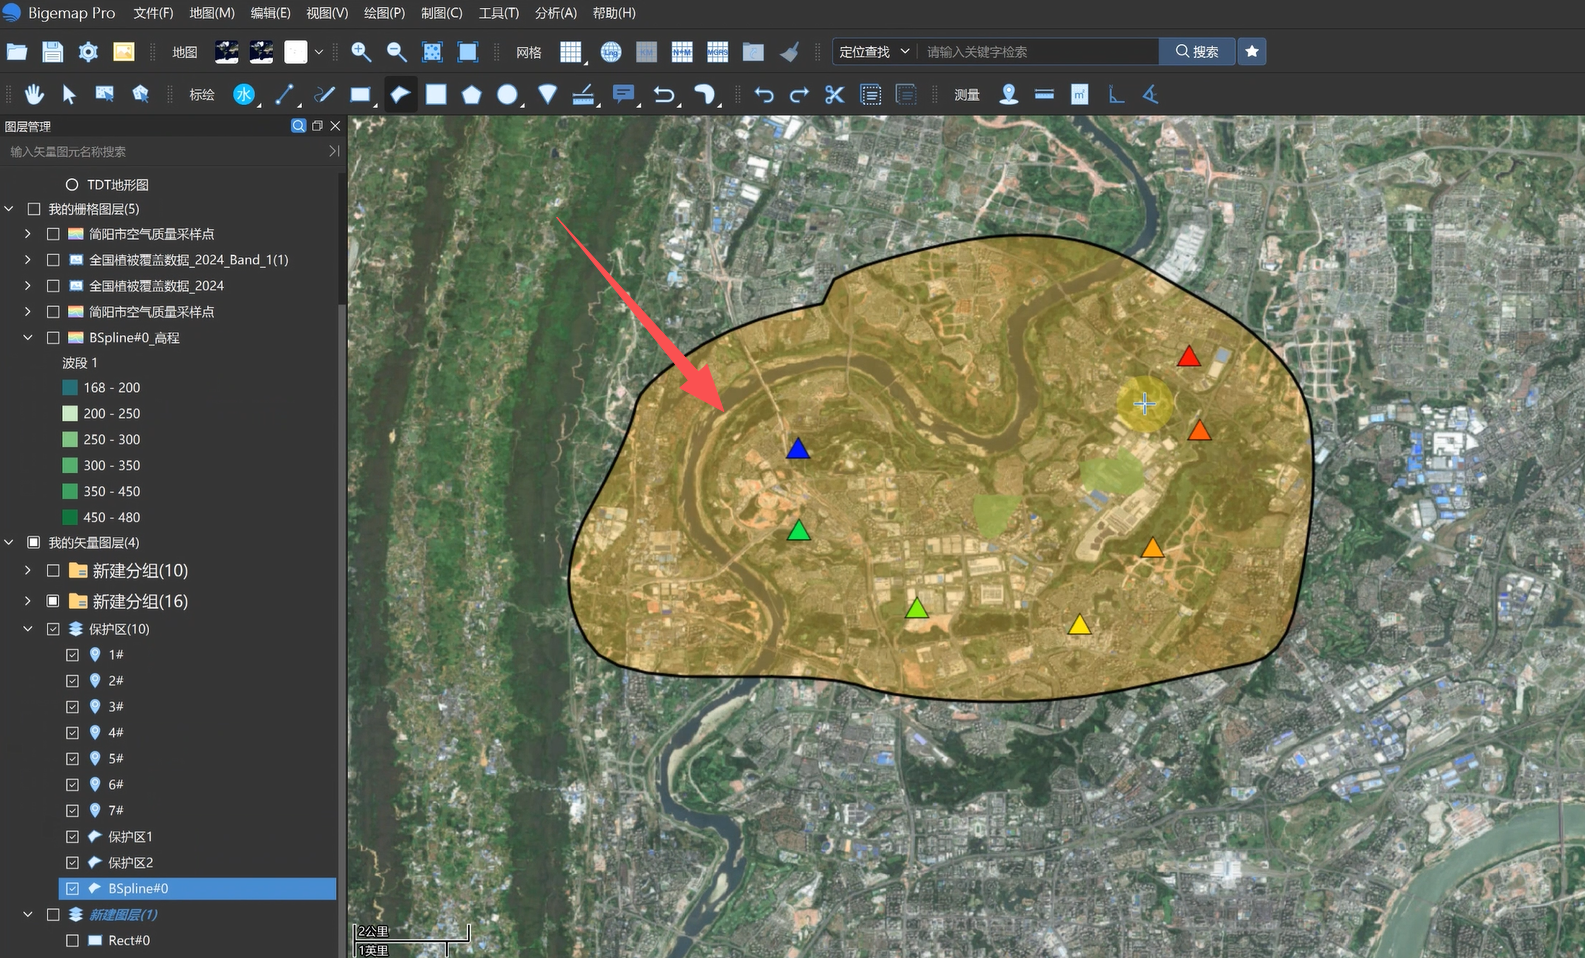1585x958 pixels.
Task: Select the pentagon polygon drawing tool
Action: 471,94
